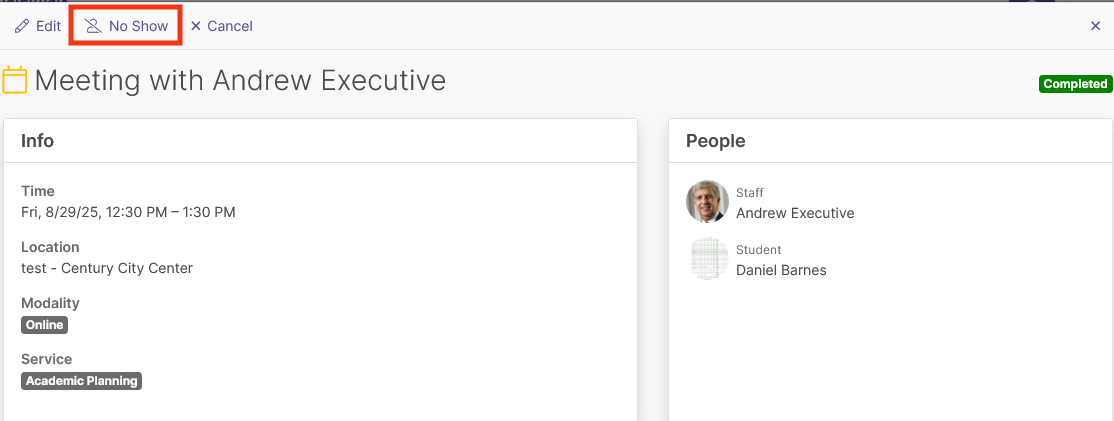Viewport: 1114px width, 421px height.
Task: Click the People panel header
Action: [x=892, y=141]
